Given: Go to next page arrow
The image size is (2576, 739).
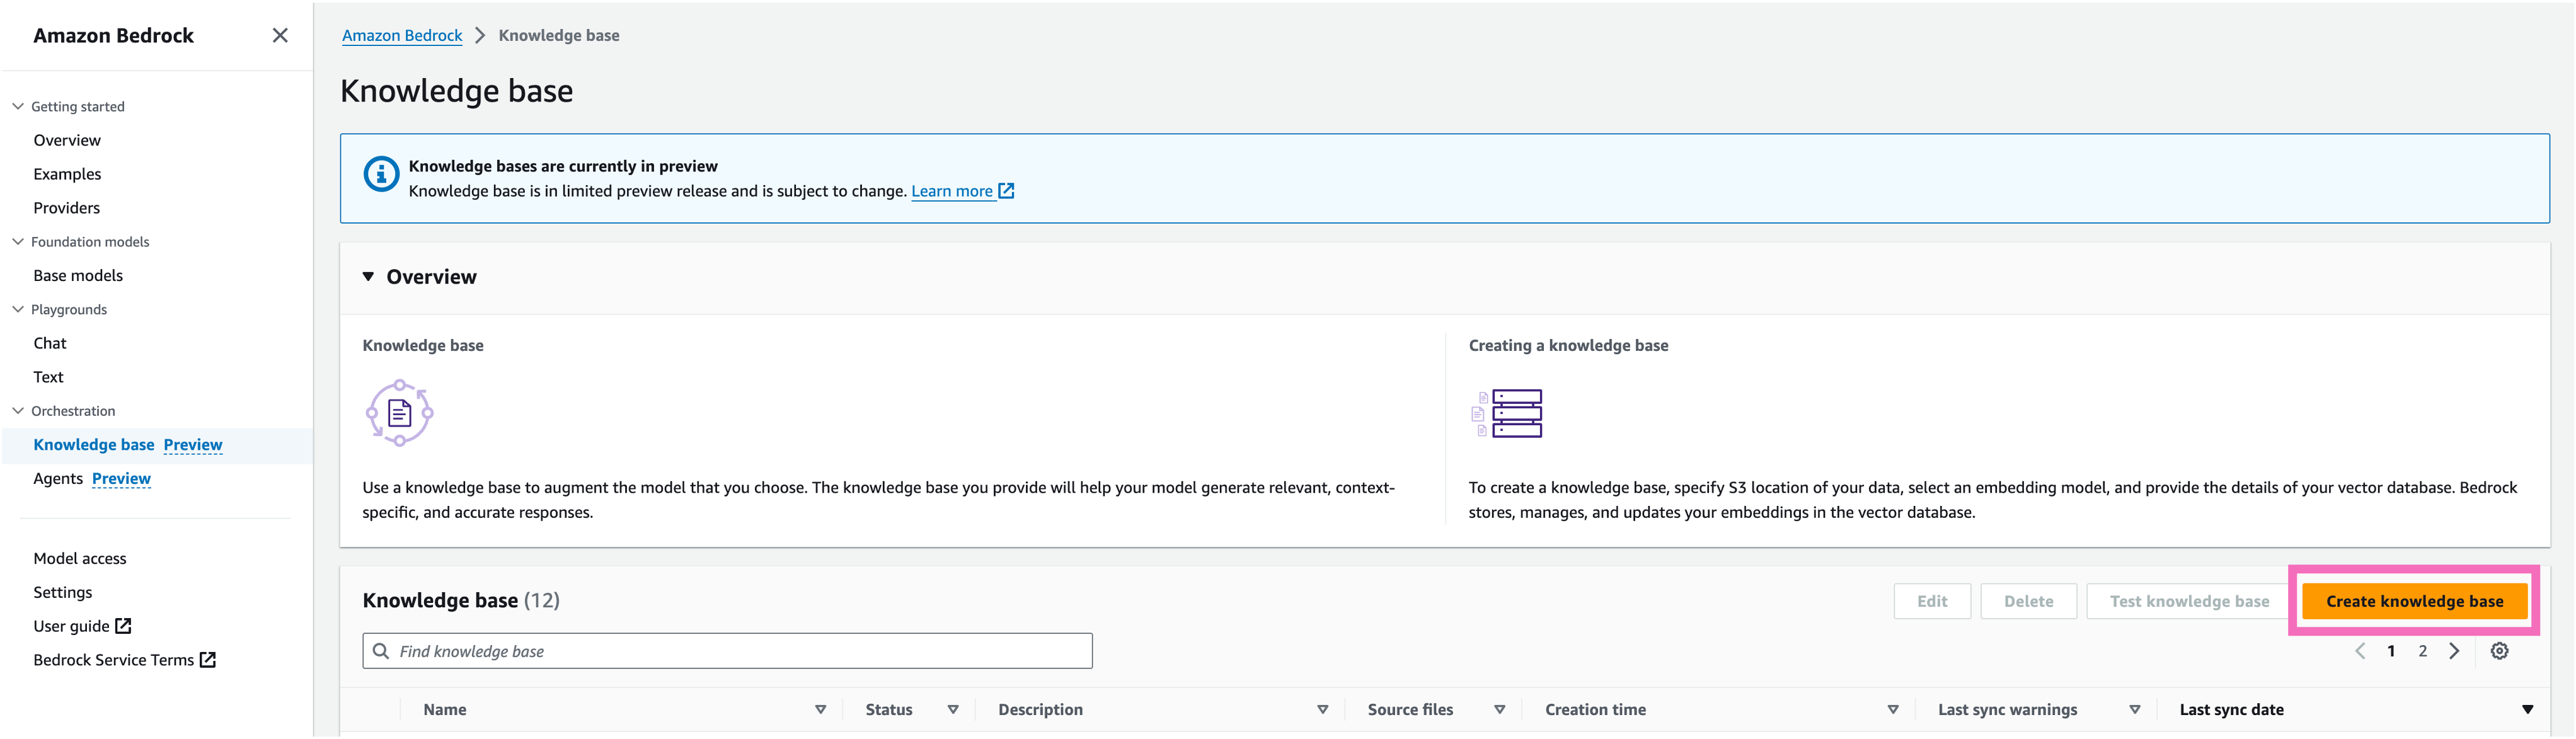Looking at the screenshot, I should pyautogui.click(x=2454, y=651).
